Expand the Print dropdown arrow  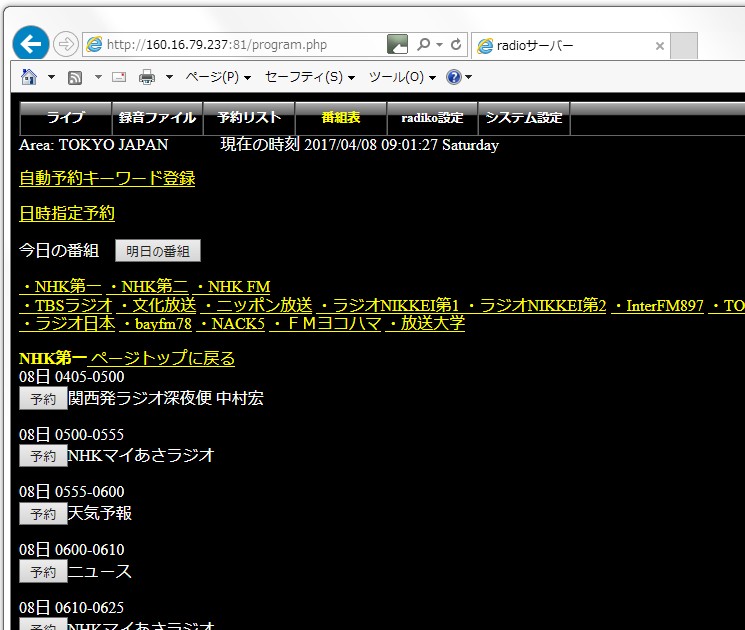coord(169,77)
